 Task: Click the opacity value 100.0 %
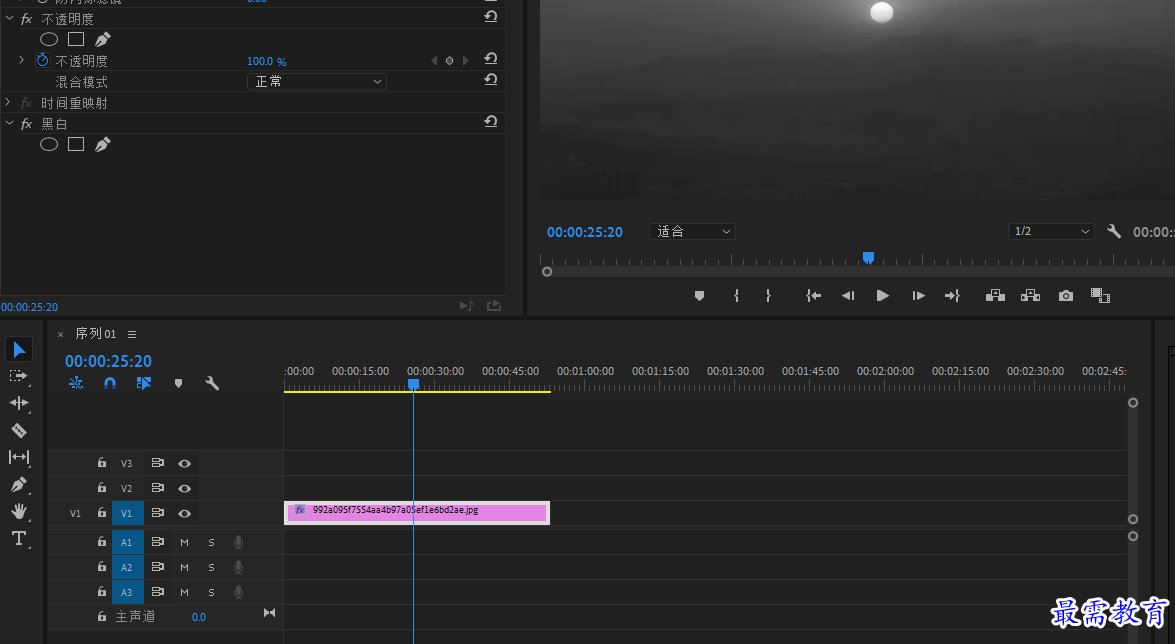click(267, 61)
